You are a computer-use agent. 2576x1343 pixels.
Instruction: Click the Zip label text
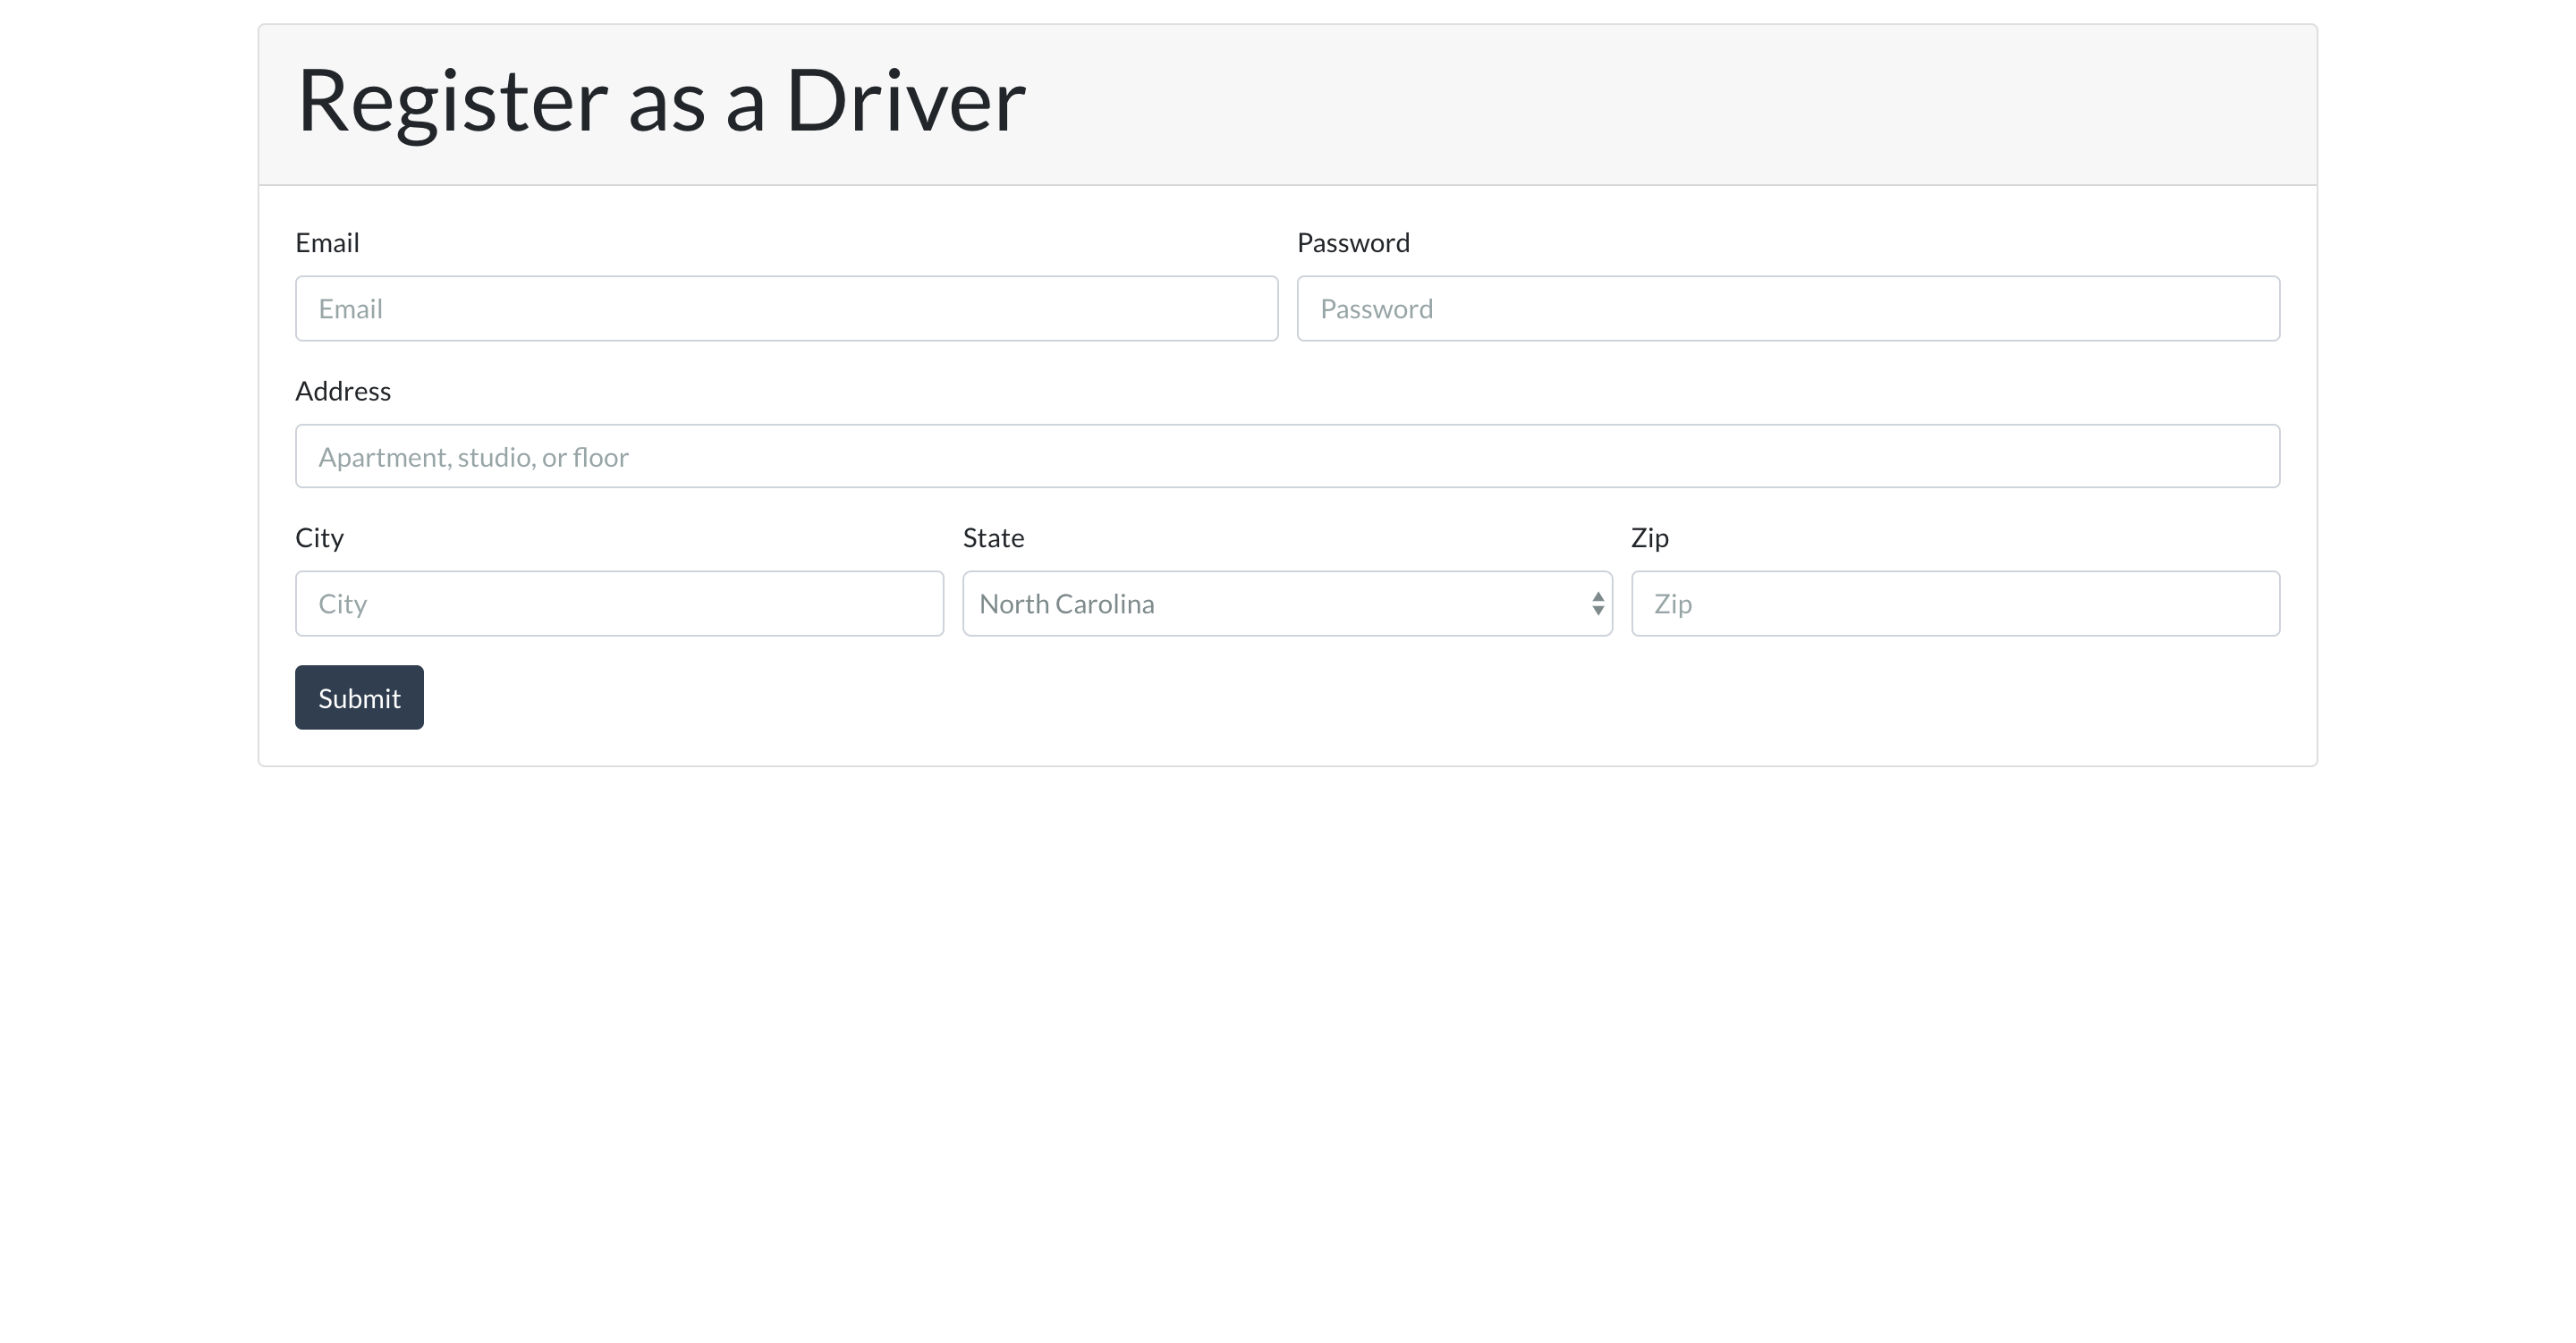[x=1648, y=538]
